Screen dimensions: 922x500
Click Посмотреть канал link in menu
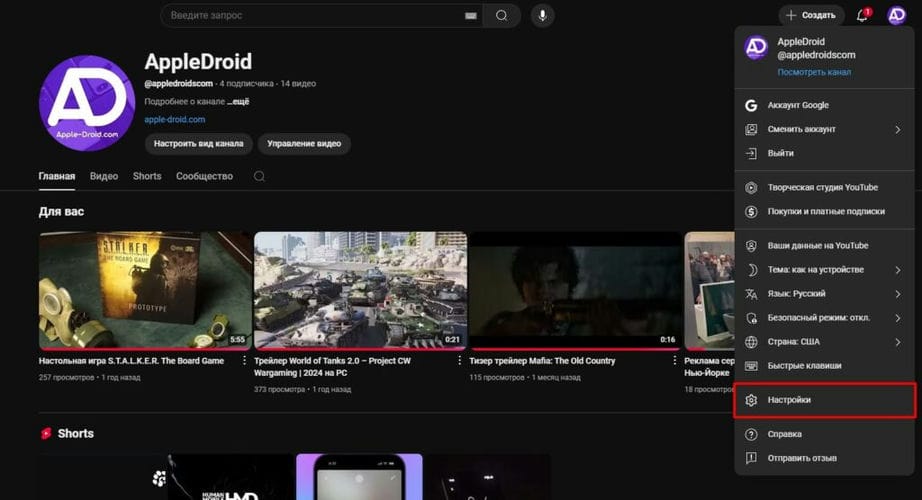[x=814, y=72]
